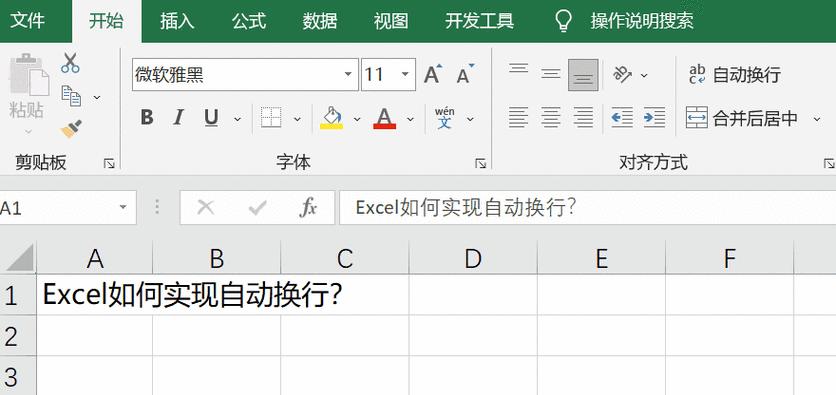Screen dimensions: 836x395
Task: Expand copy options dropdown arrow
Action: click(97, 97)
